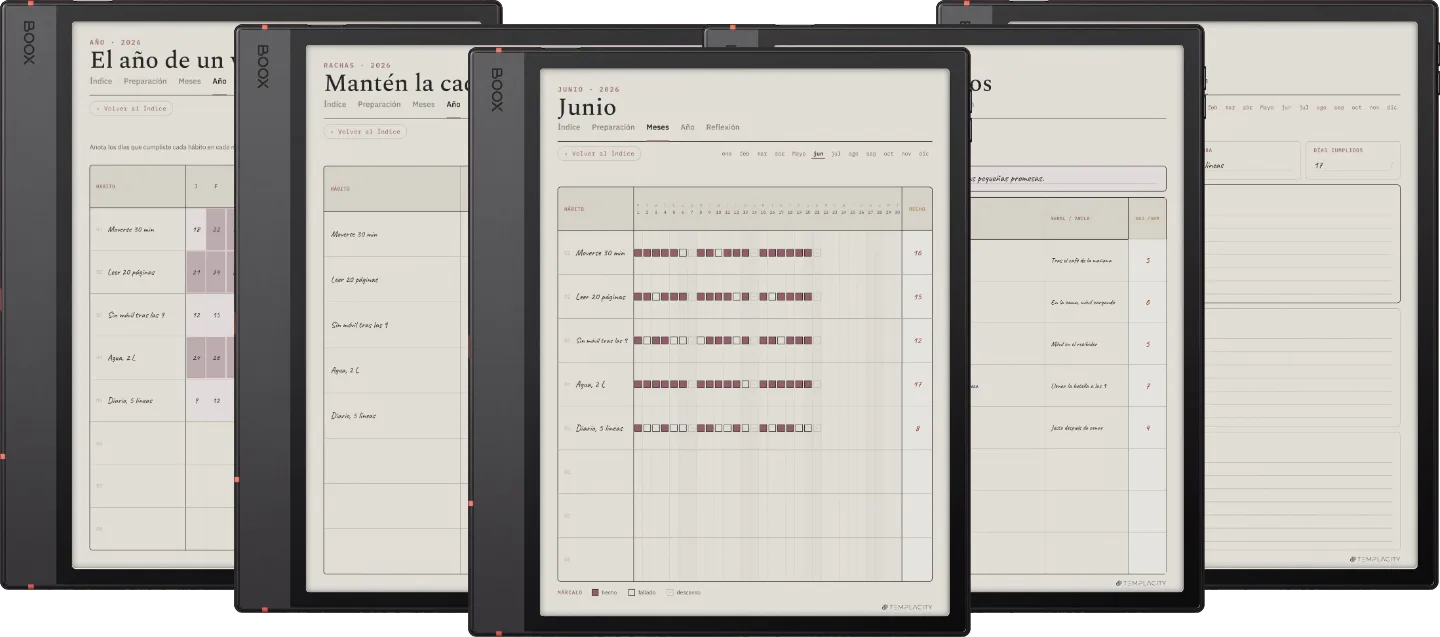Click Sin móvil tras las 9 on Junio page

(602, 340)
